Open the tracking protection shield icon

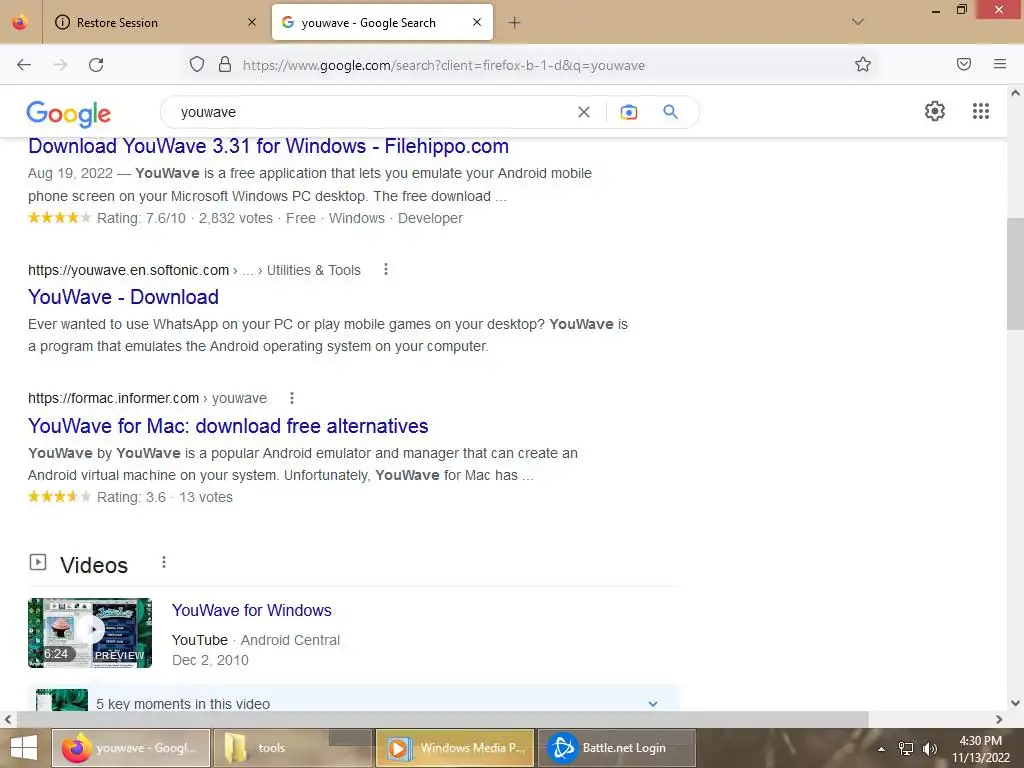(x=197, y=64)
